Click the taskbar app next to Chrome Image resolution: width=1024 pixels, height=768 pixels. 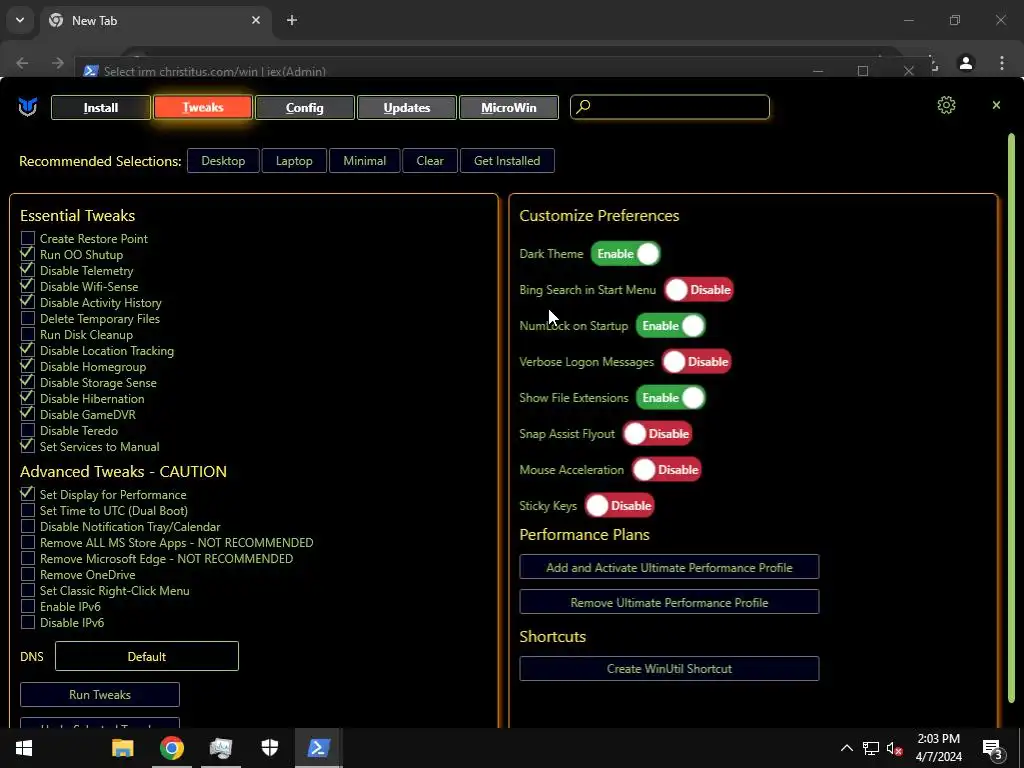pos(221,748)
